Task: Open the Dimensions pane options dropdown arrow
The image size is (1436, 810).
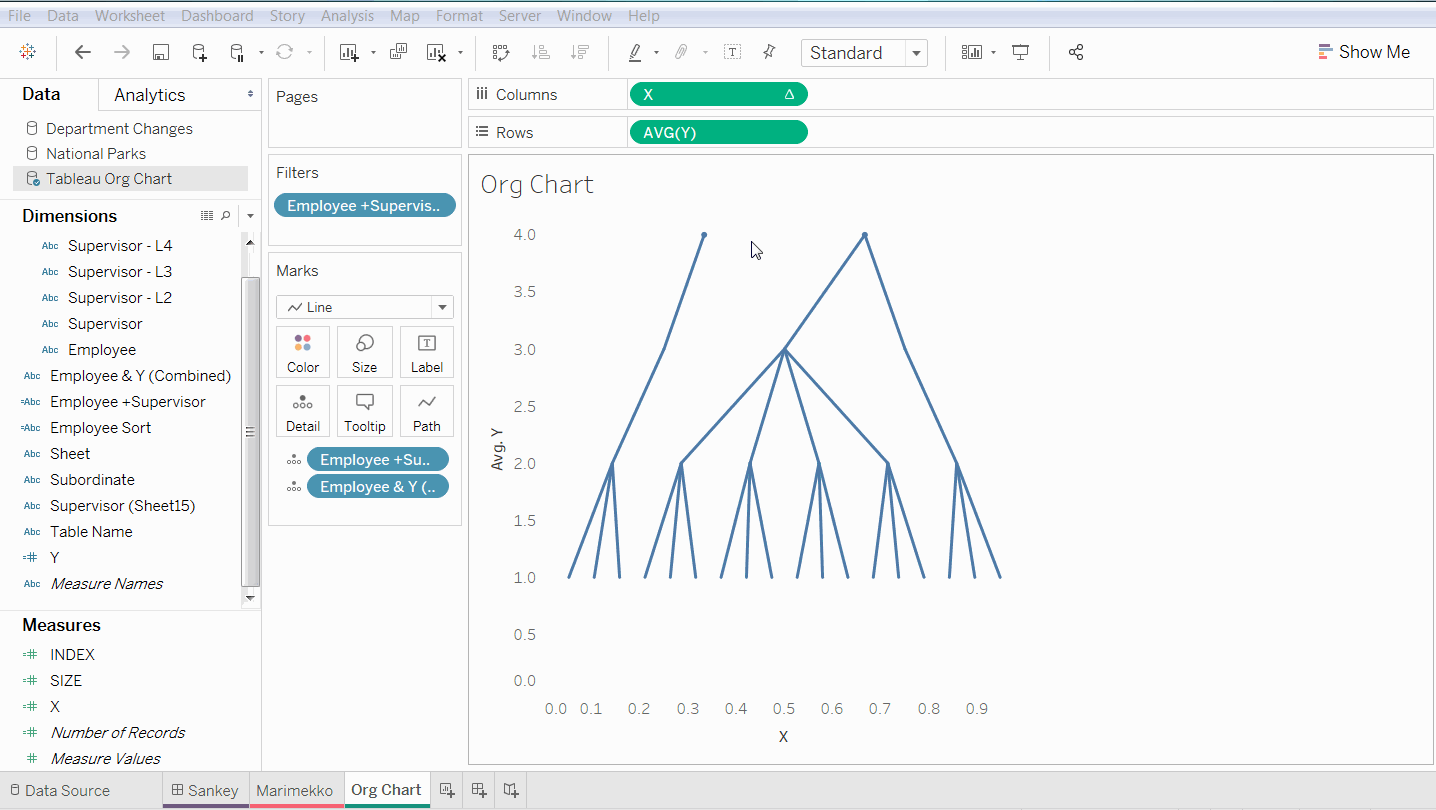Action: pos(250,215)
